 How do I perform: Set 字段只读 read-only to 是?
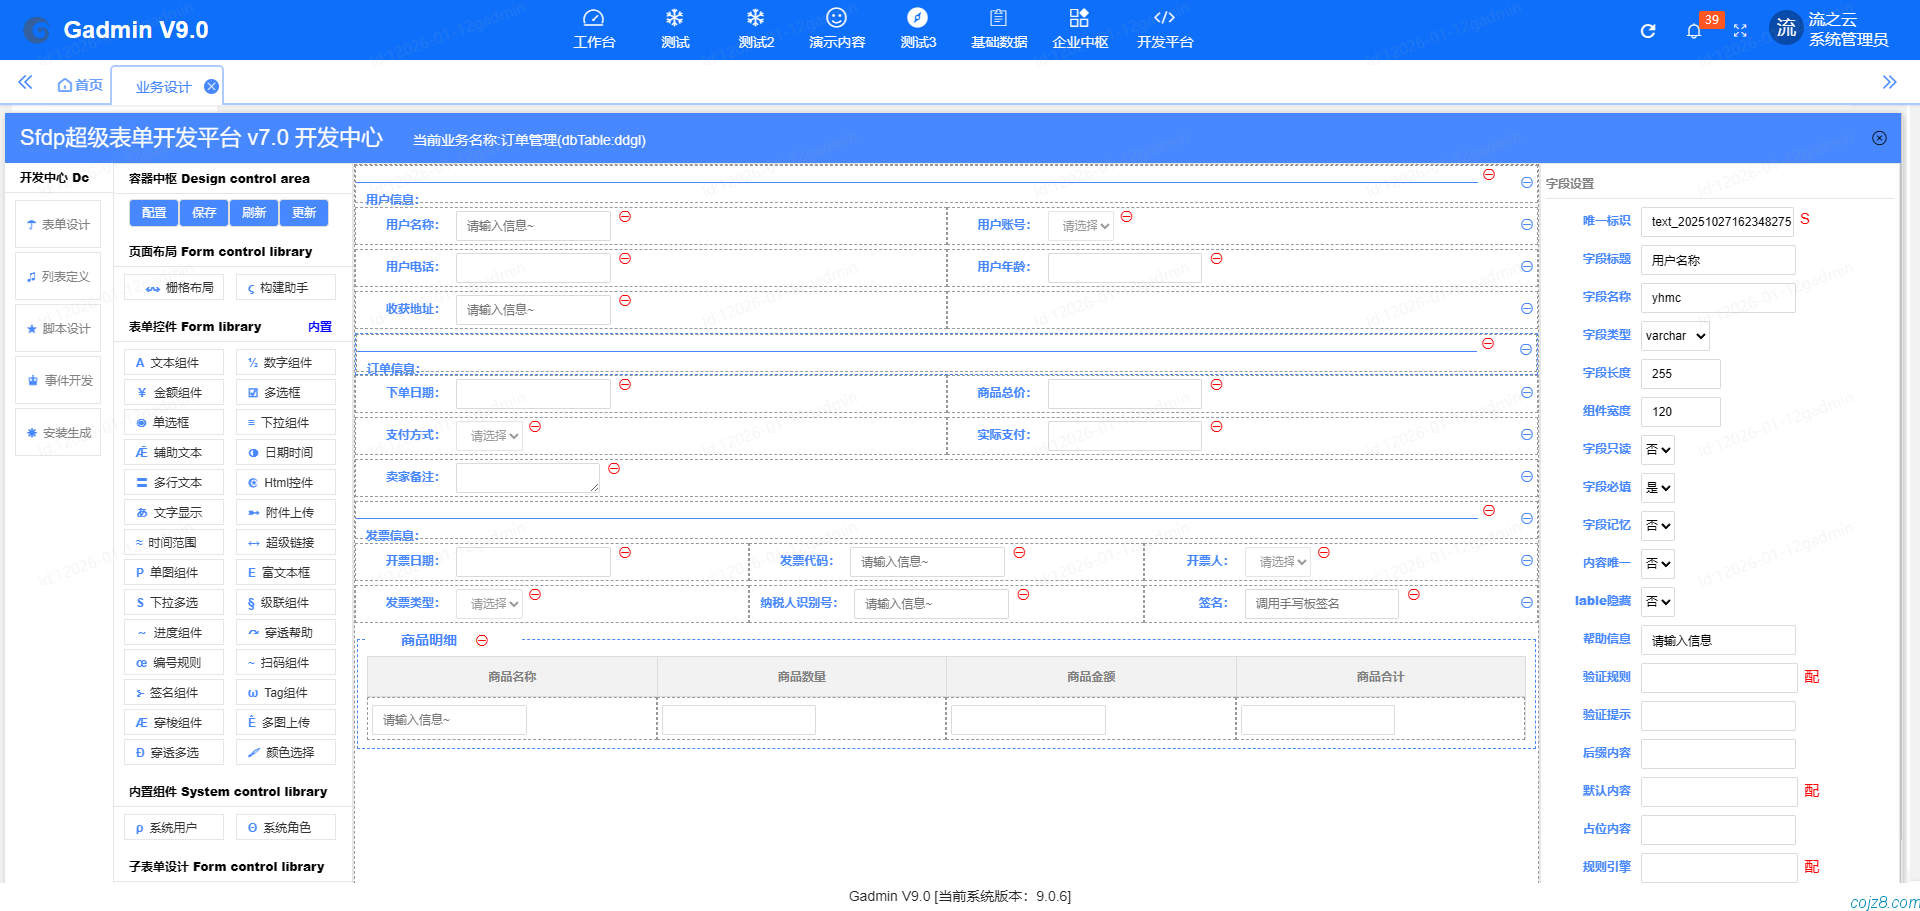(1656, 449)
